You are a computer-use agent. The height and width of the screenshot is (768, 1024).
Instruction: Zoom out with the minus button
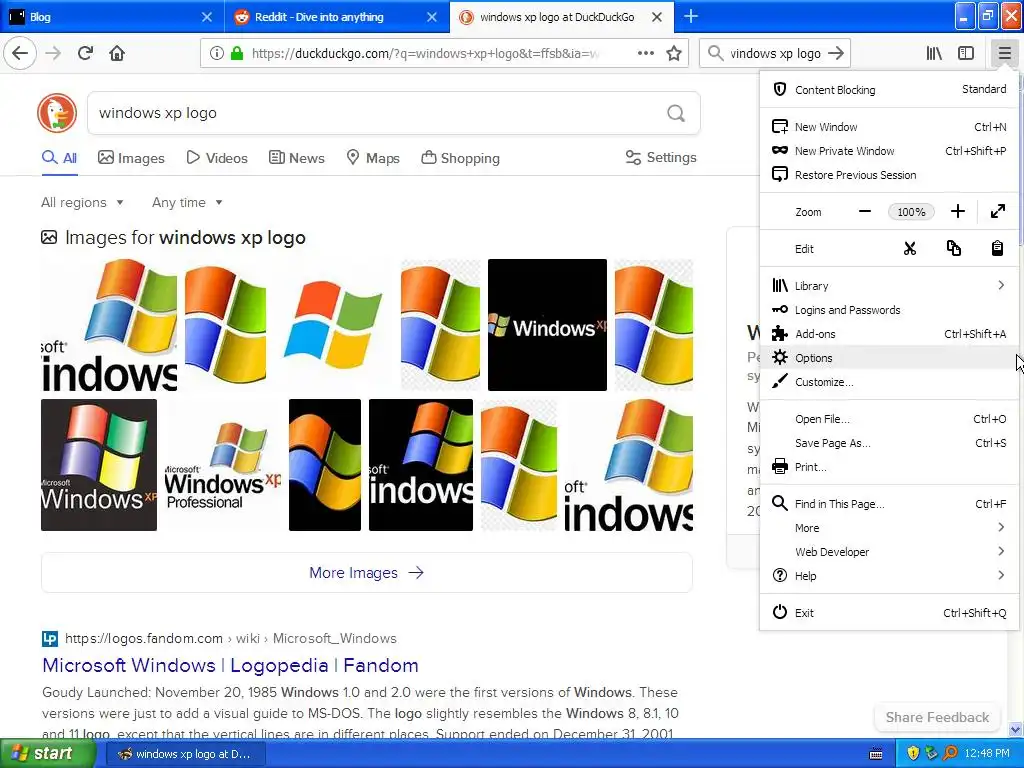coord(865,212)
